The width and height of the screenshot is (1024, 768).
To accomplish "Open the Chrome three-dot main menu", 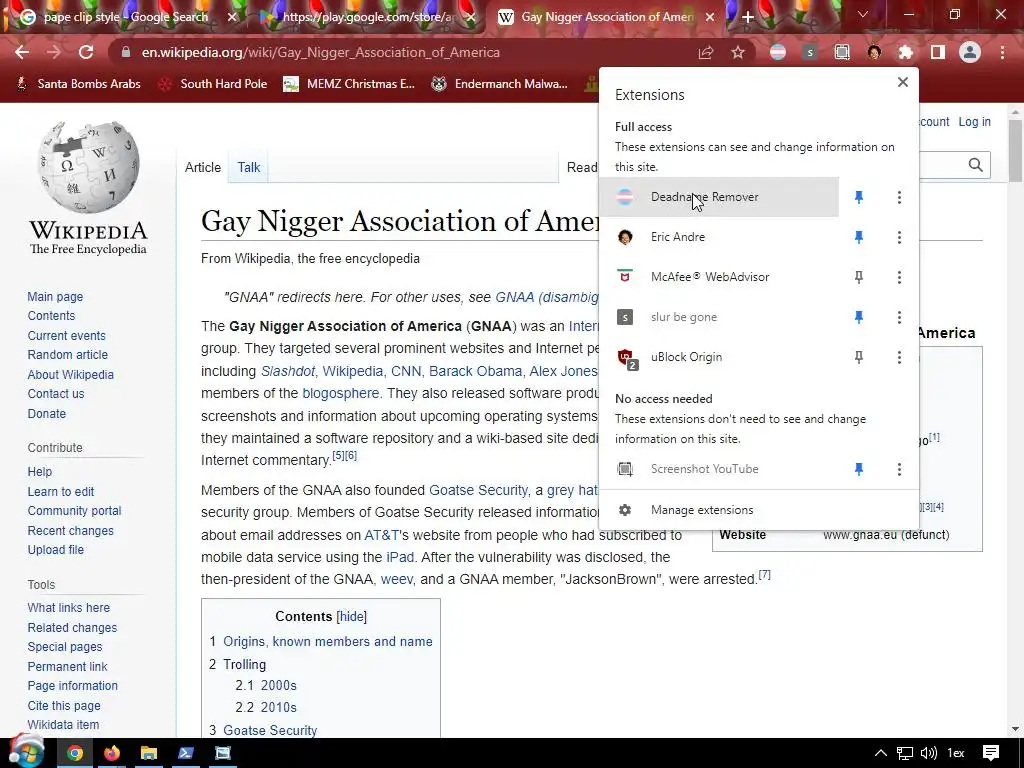I will 1002,52.
